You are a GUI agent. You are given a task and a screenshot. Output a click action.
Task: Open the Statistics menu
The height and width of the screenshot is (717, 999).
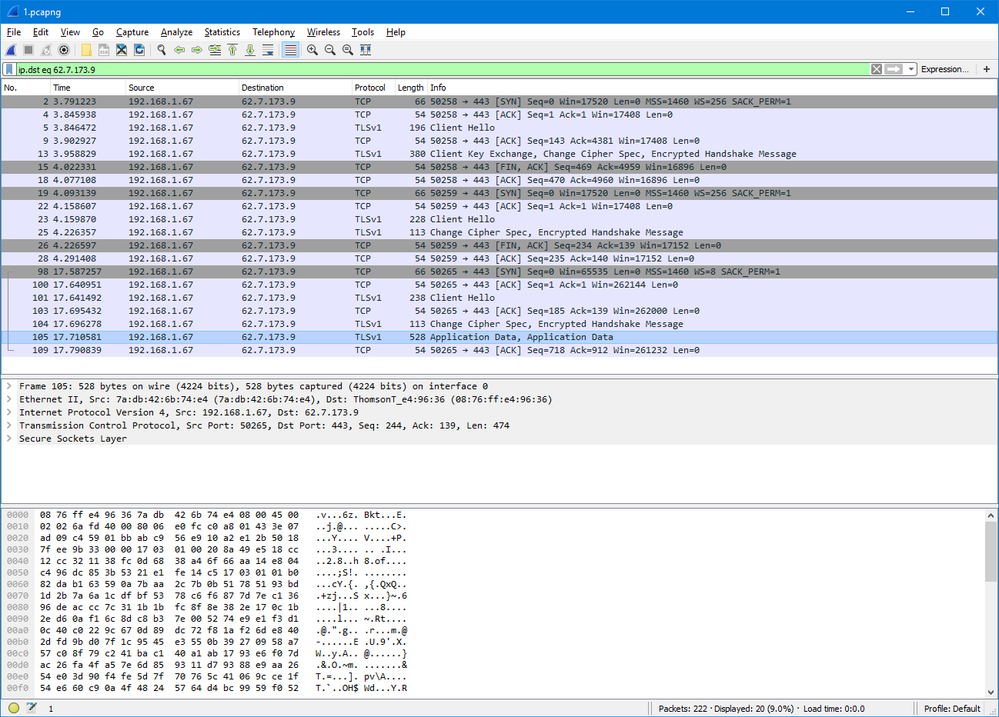pyautogui.click(x=222, y=32)
